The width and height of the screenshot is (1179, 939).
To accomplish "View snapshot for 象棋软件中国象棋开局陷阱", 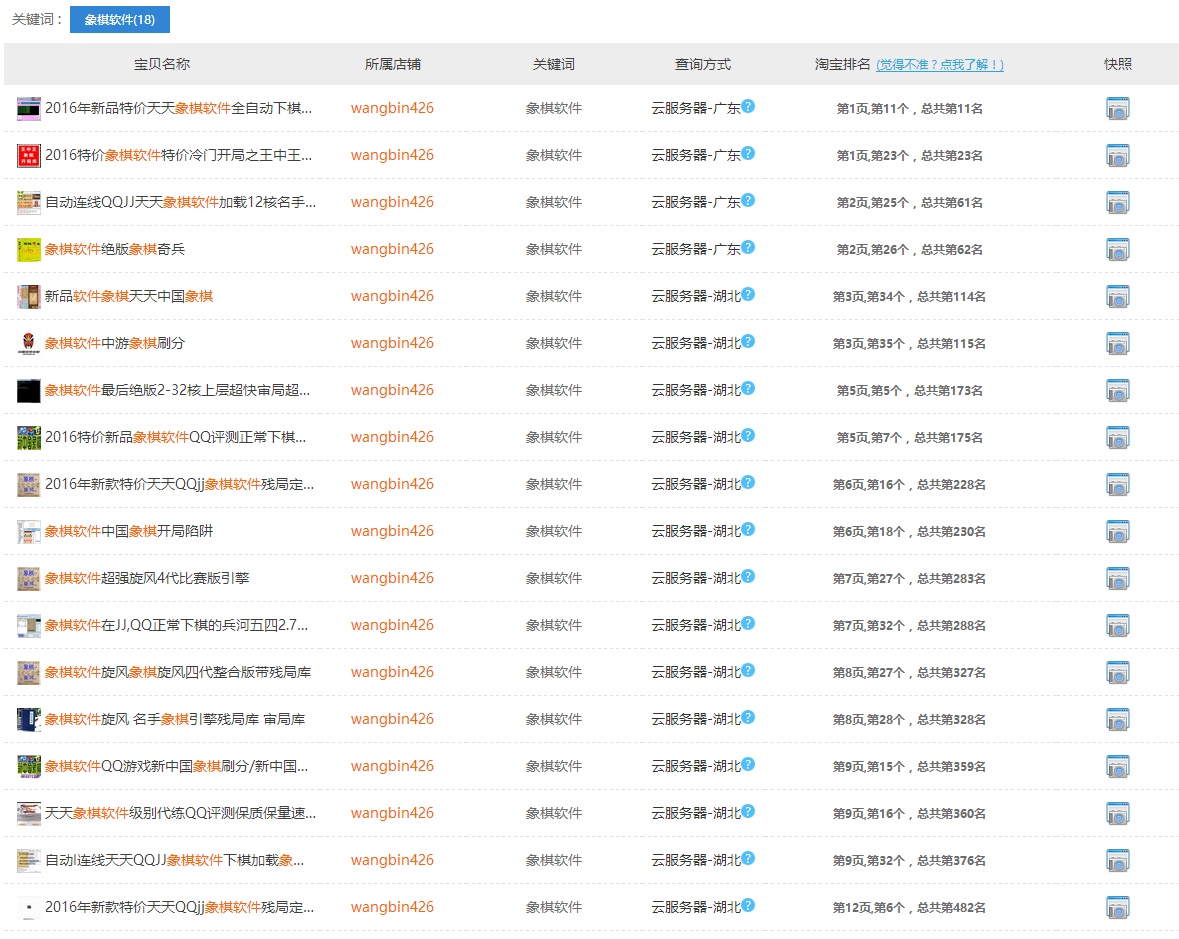I will pos(1117,532).
